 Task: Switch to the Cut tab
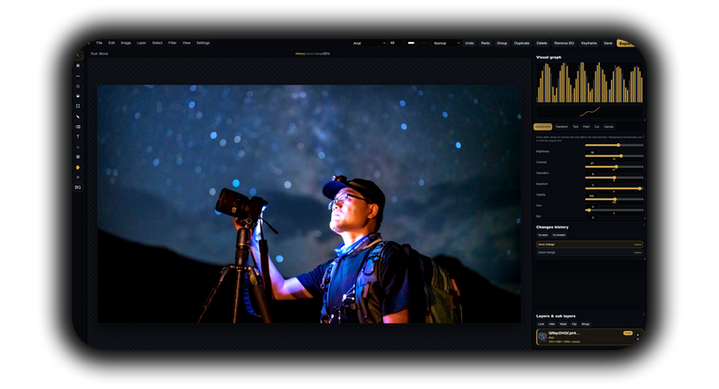597,127
